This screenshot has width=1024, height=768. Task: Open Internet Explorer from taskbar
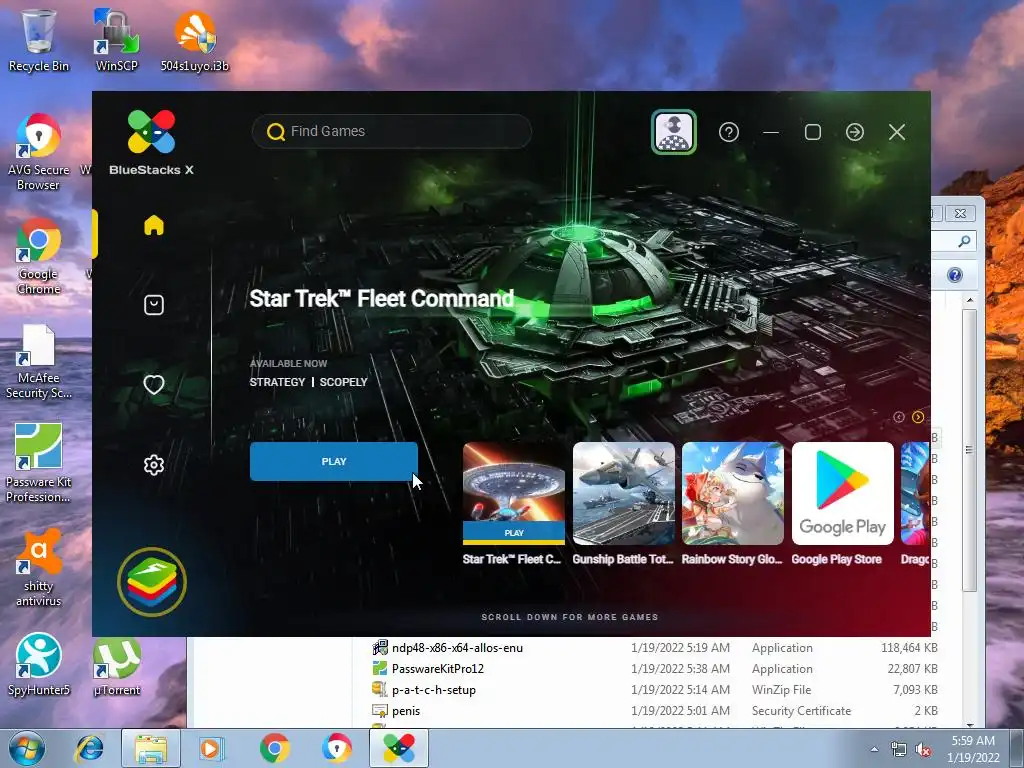[89, 748]
